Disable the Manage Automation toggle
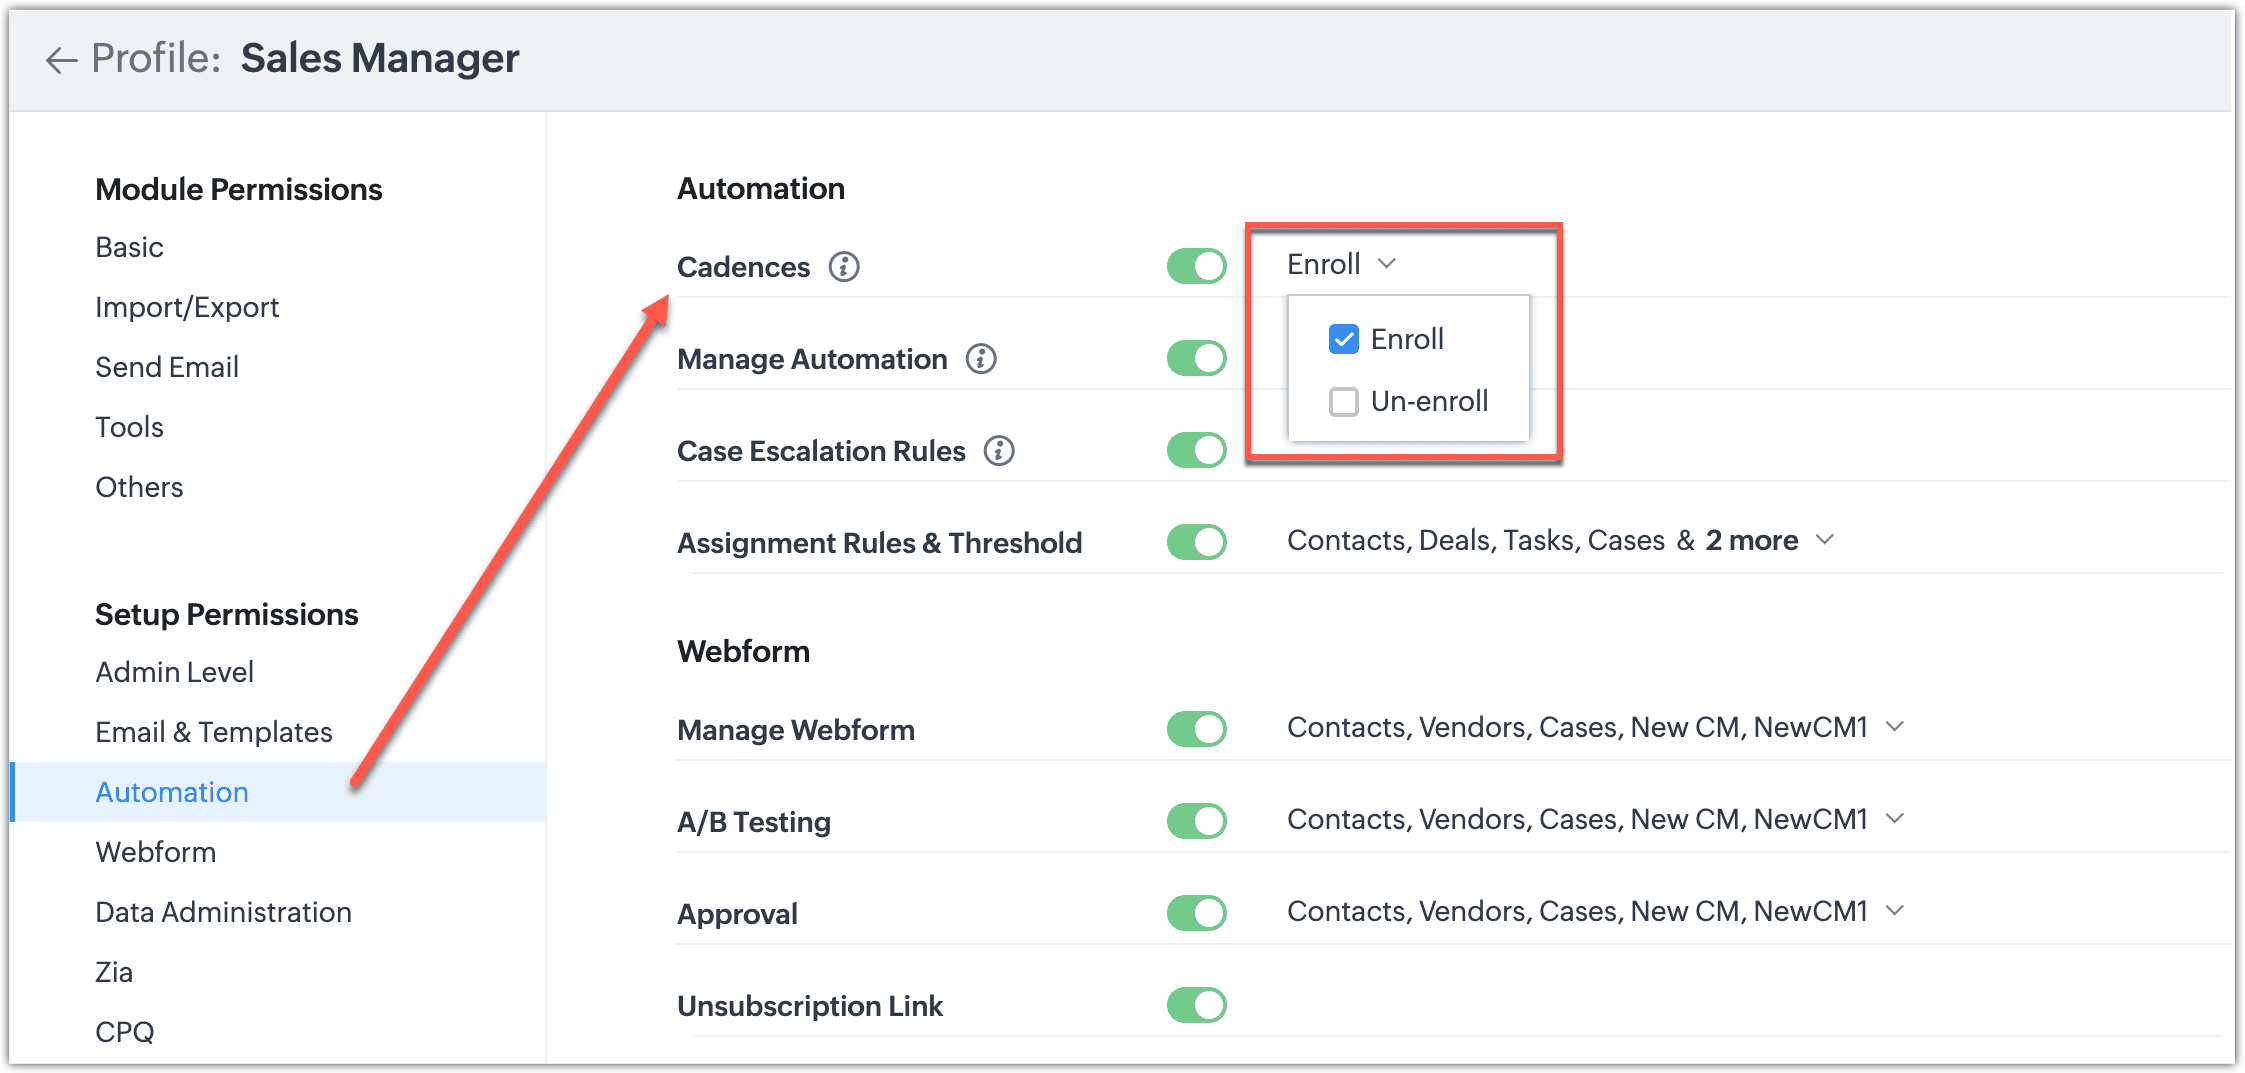Screen dimensions: 2245x1073 (x=1196, y=358)
